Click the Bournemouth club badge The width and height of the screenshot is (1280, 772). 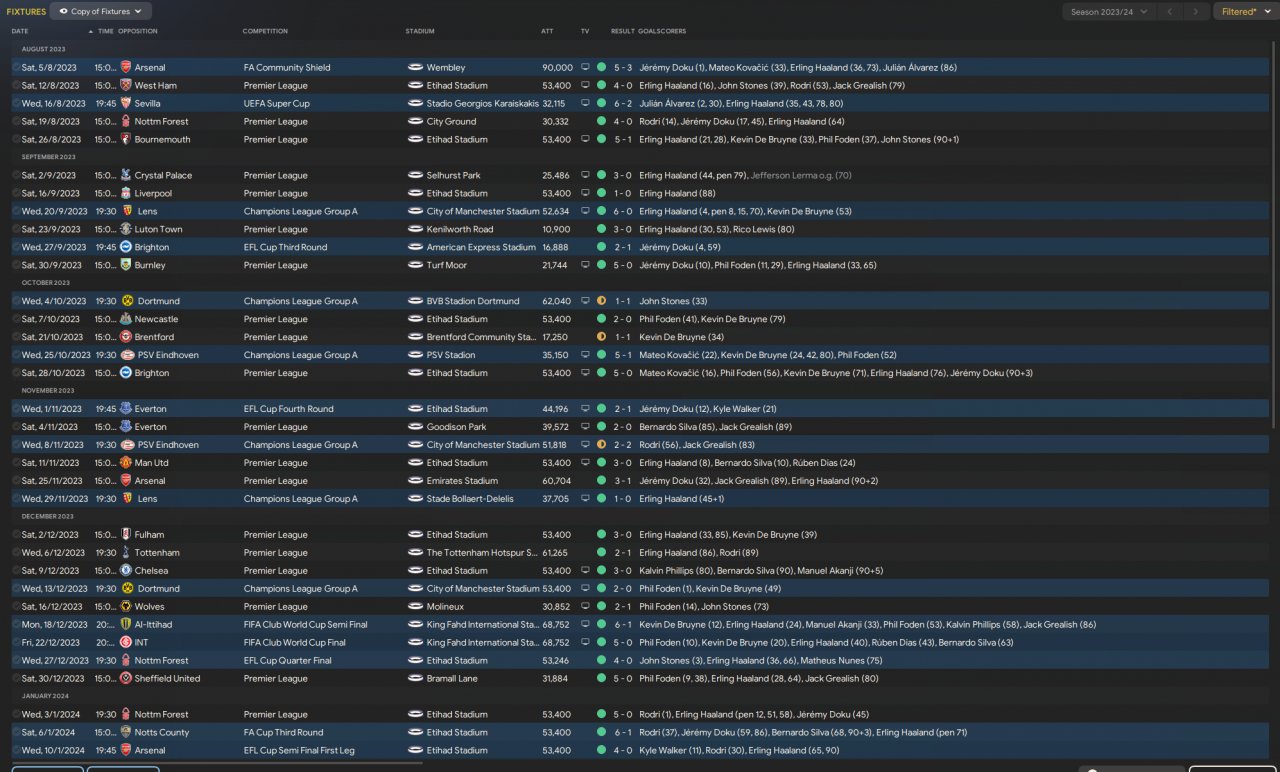tap(126, 140)
